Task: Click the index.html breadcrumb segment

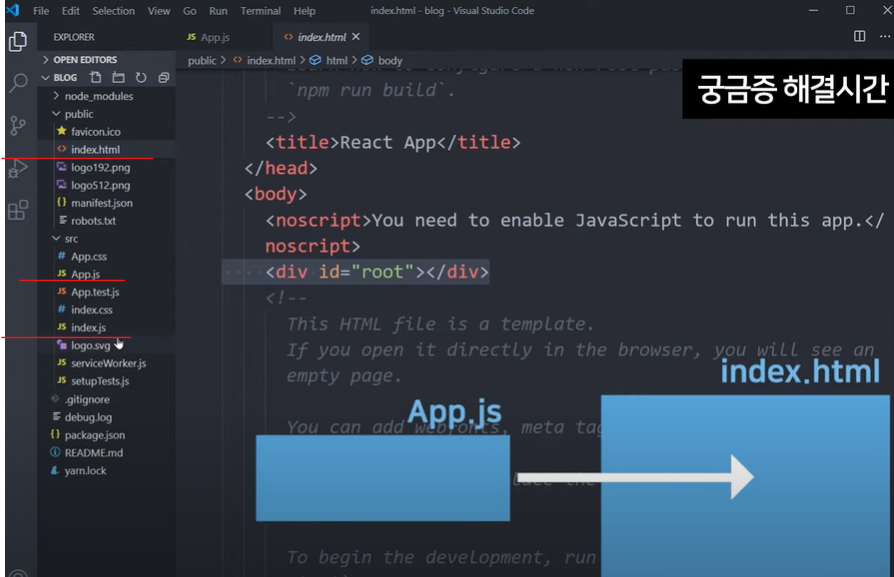Action: click(x=271, y=60)
